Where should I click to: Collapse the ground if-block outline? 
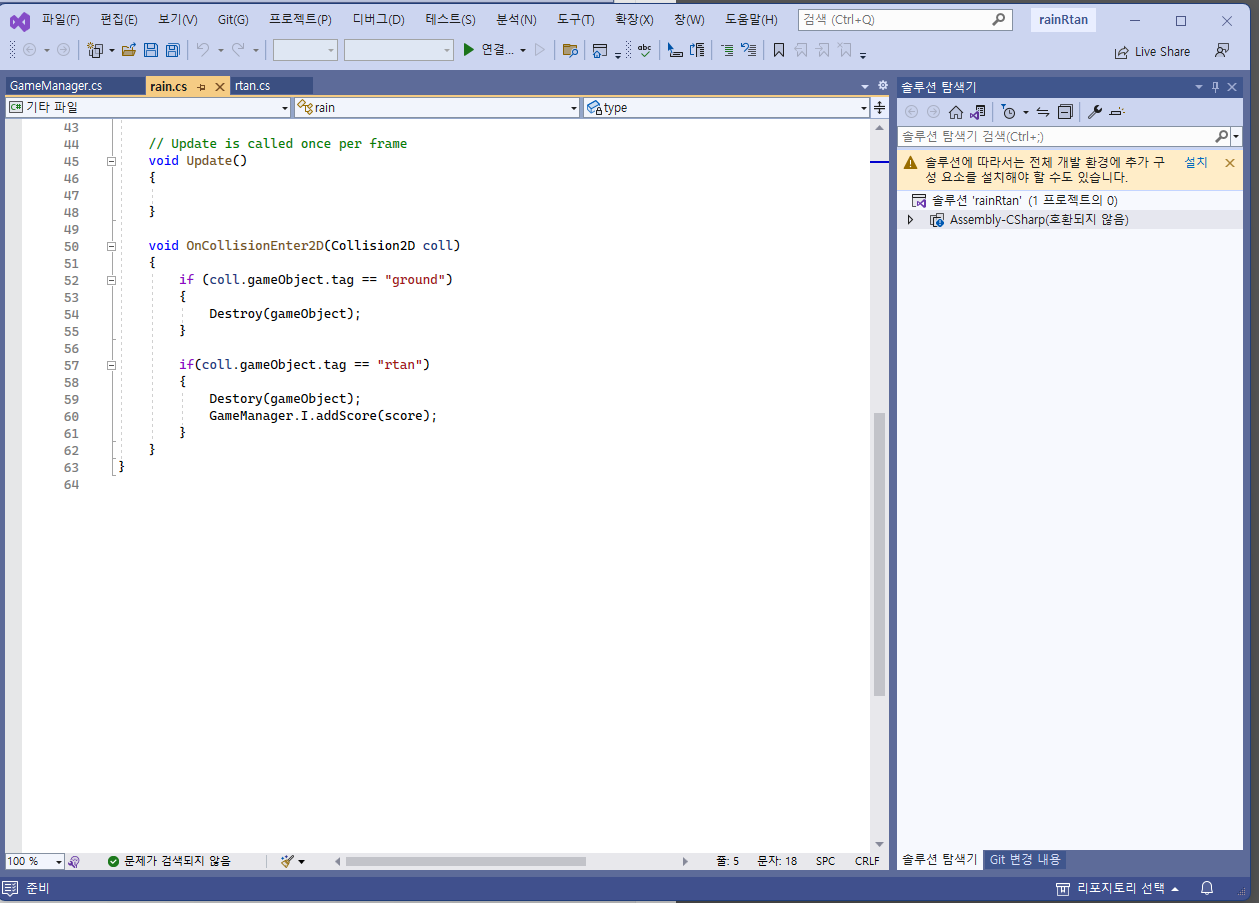(111, 280)
